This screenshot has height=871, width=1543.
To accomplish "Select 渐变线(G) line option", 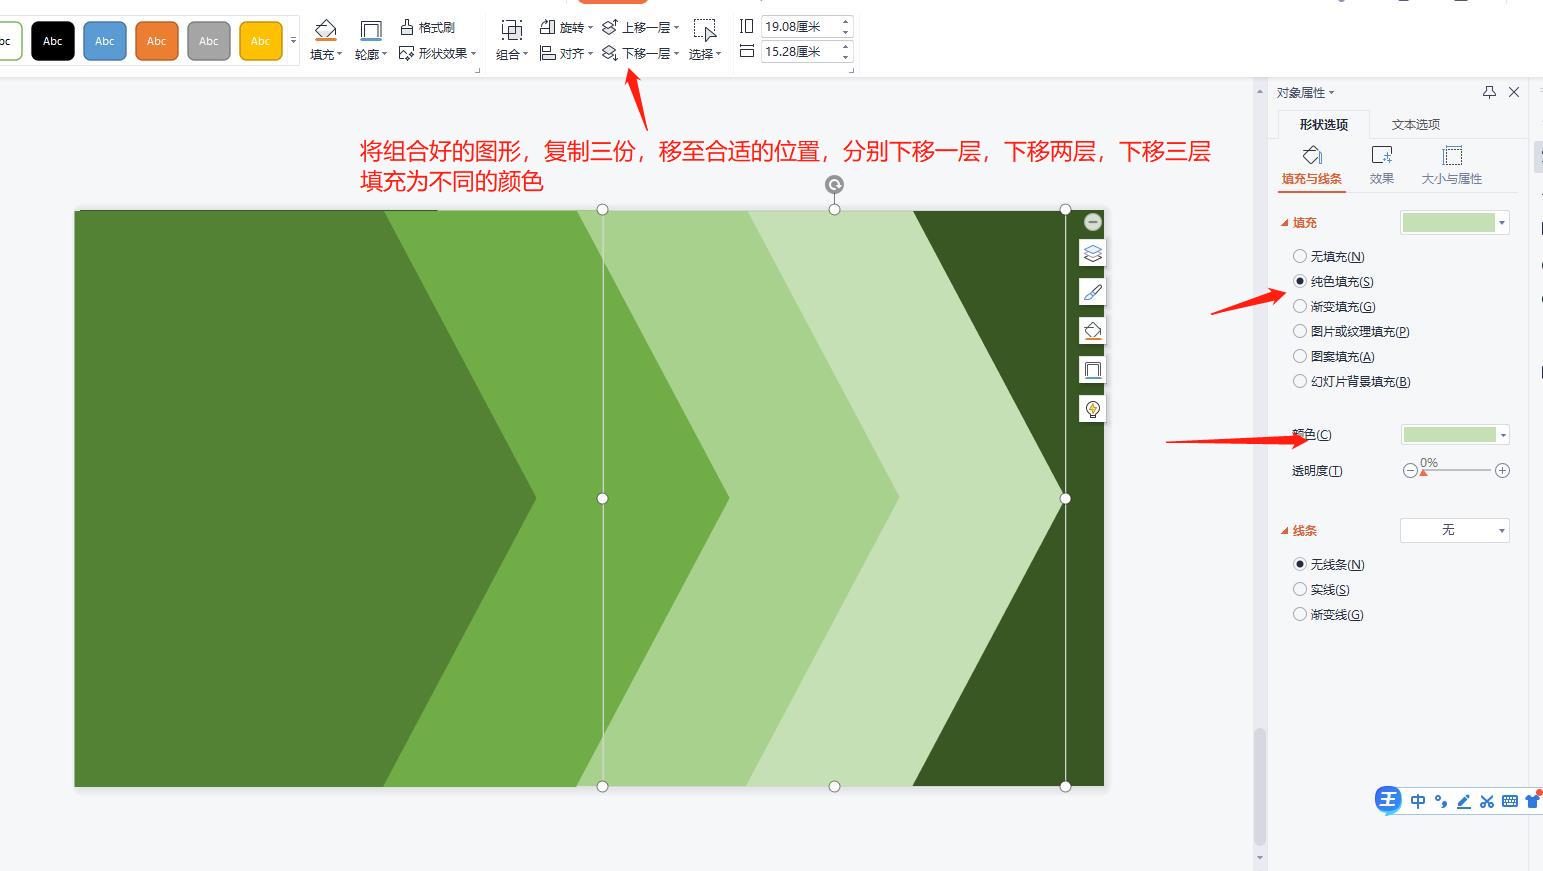I will [1328, 615].
